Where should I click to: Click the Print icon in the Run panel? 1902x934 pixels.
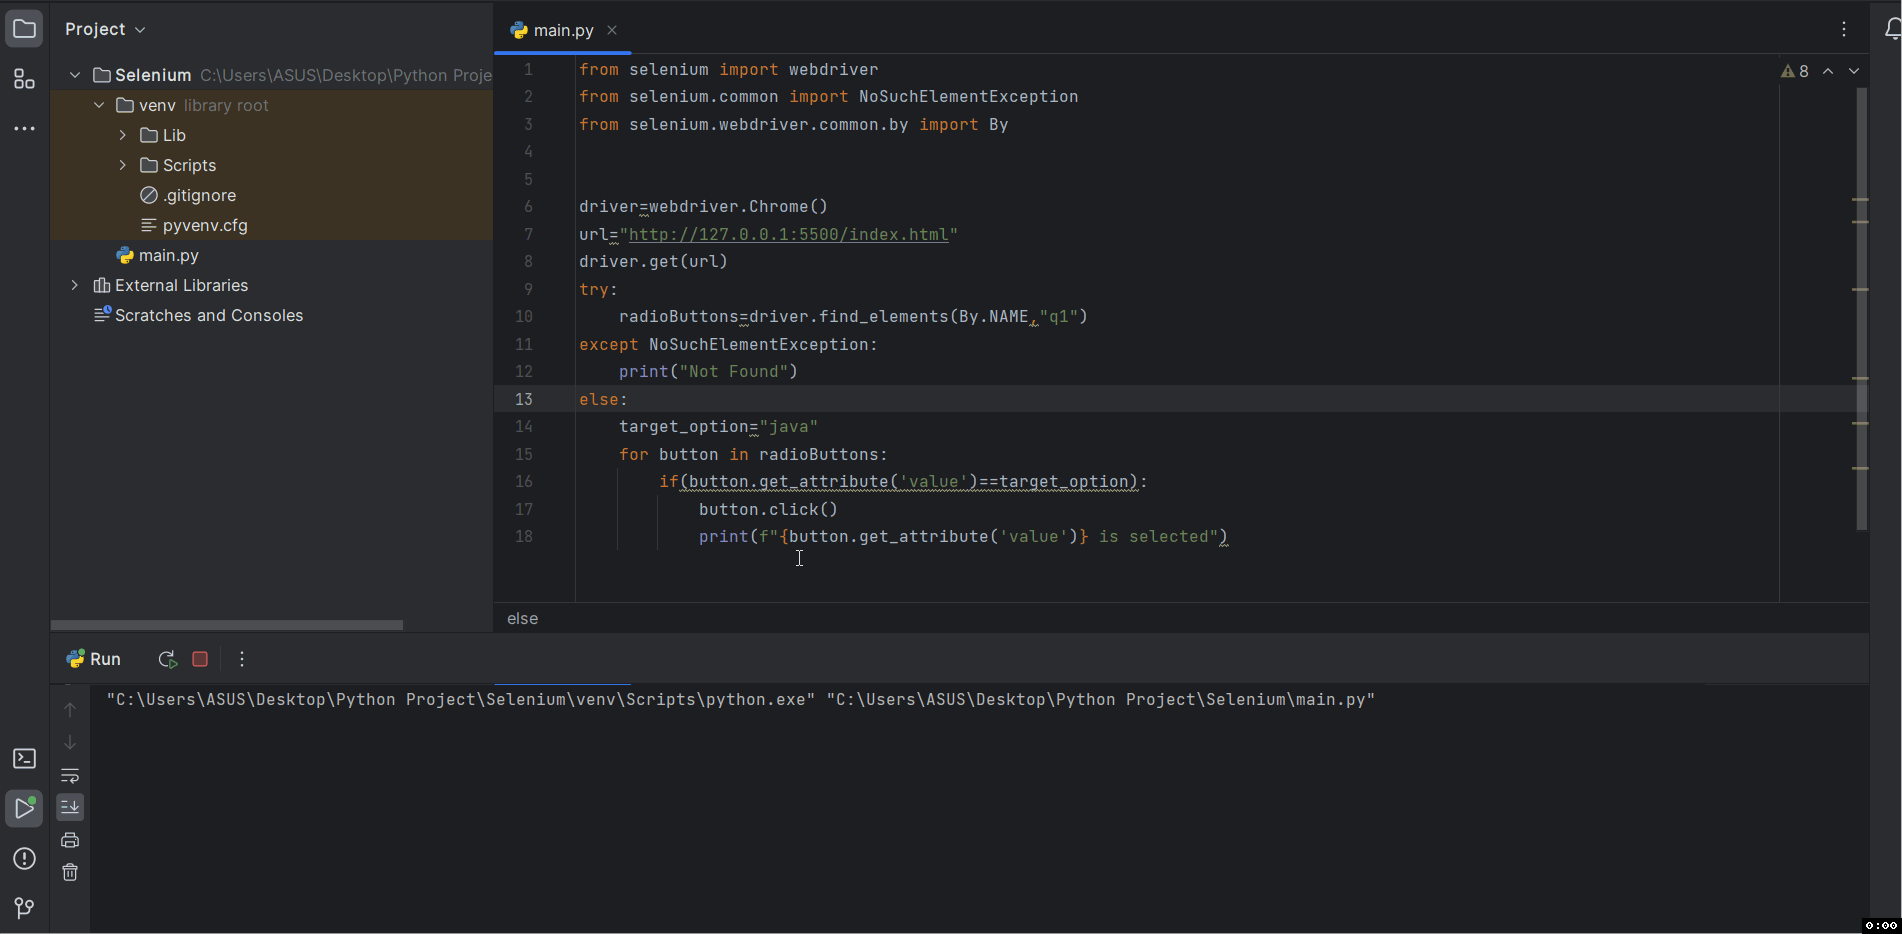pos(70,840)
